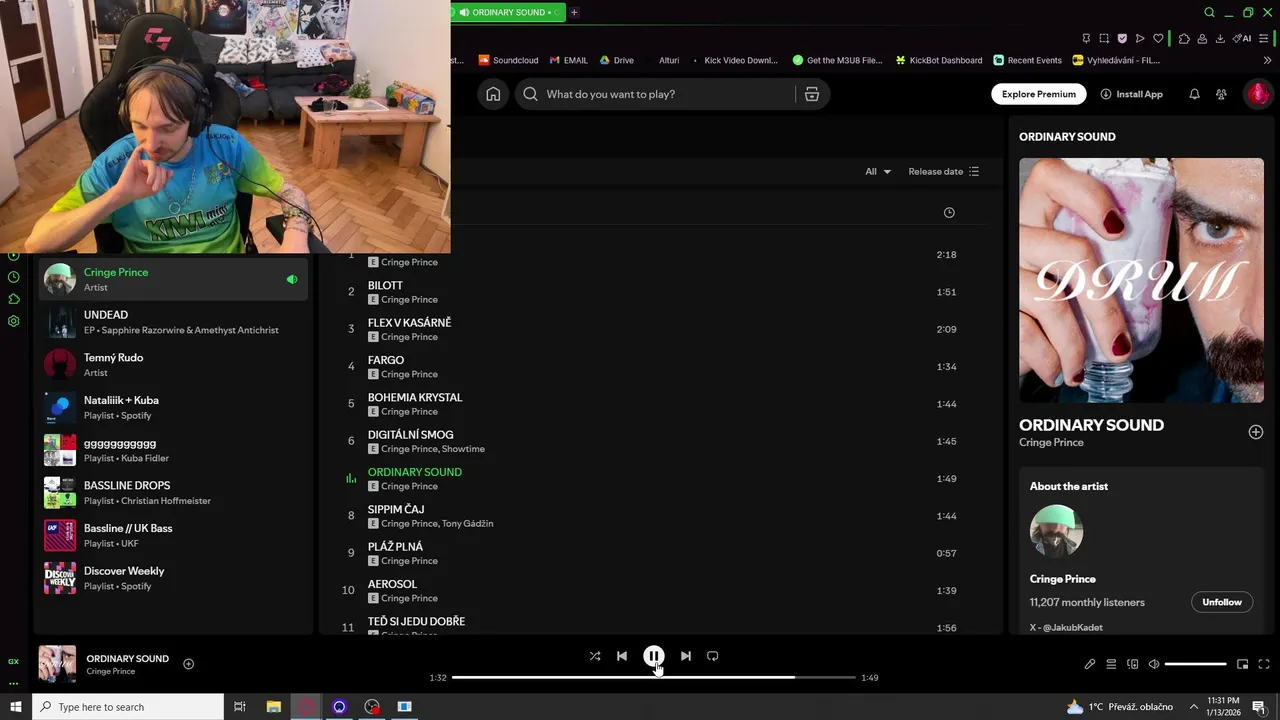1280x720 pixels.
Task: Switch to ORDINARY SOUND browser tab
Action: pyautogui.click(x=508, y=12)
